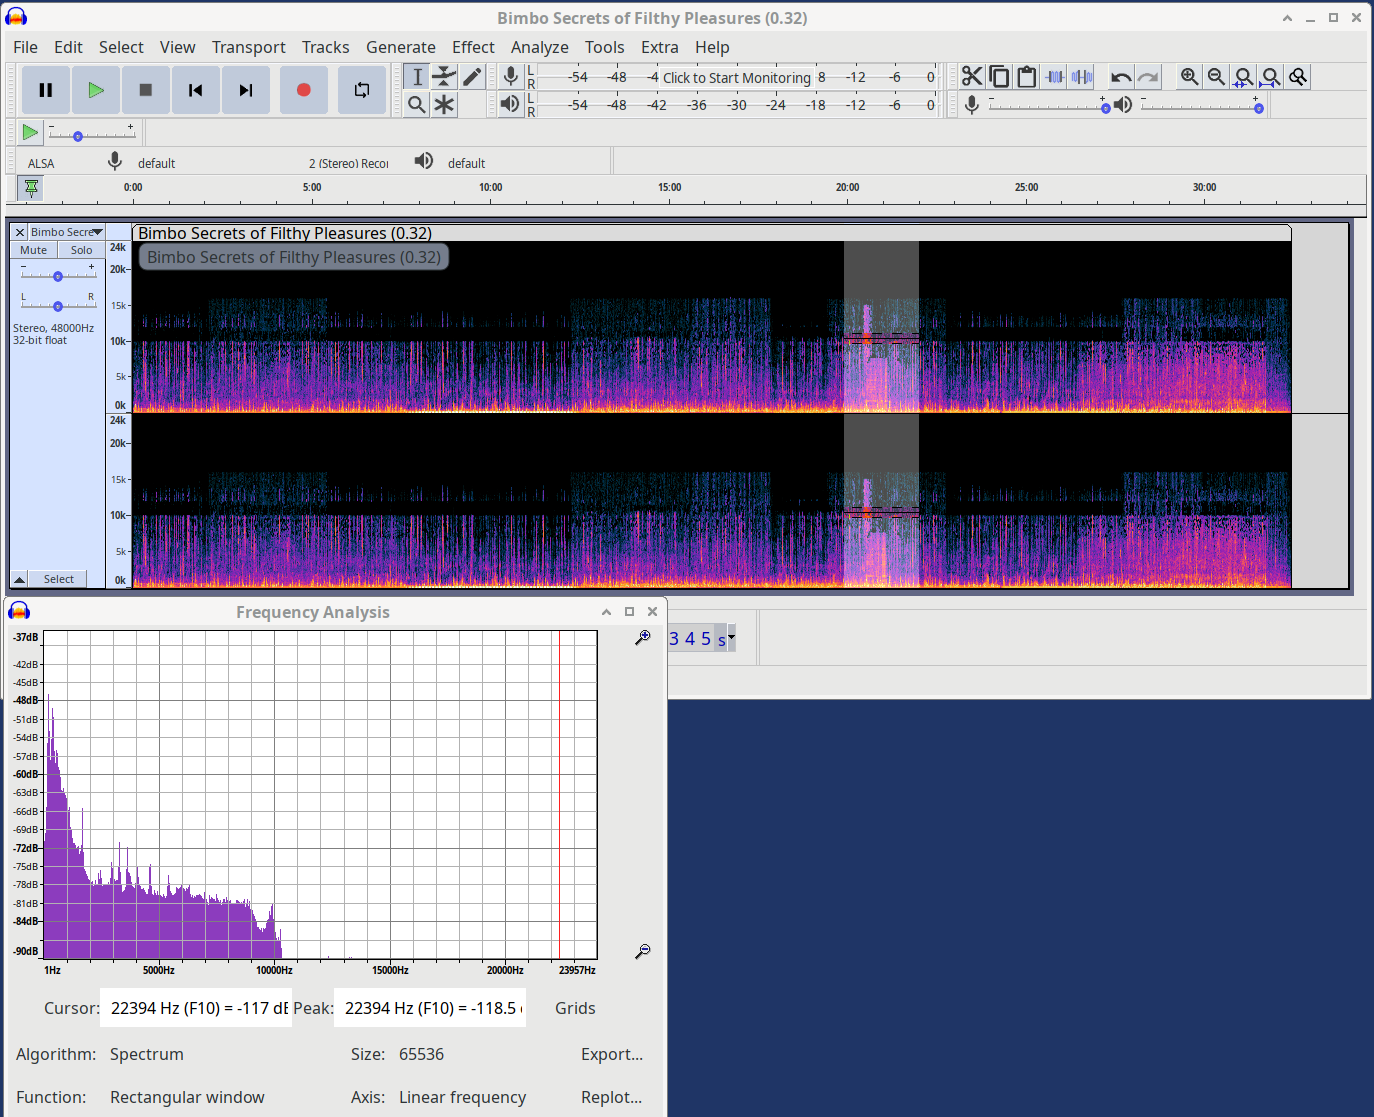Click the Replot... button

pos(611,1097)
